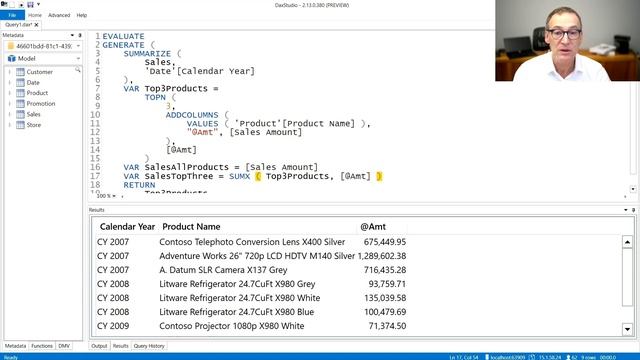This screenshot has width=640, height=360.
Task: Select cell Litware Refrigerator 24.7CuFt X980 White
Action: [x=240, y=298]
